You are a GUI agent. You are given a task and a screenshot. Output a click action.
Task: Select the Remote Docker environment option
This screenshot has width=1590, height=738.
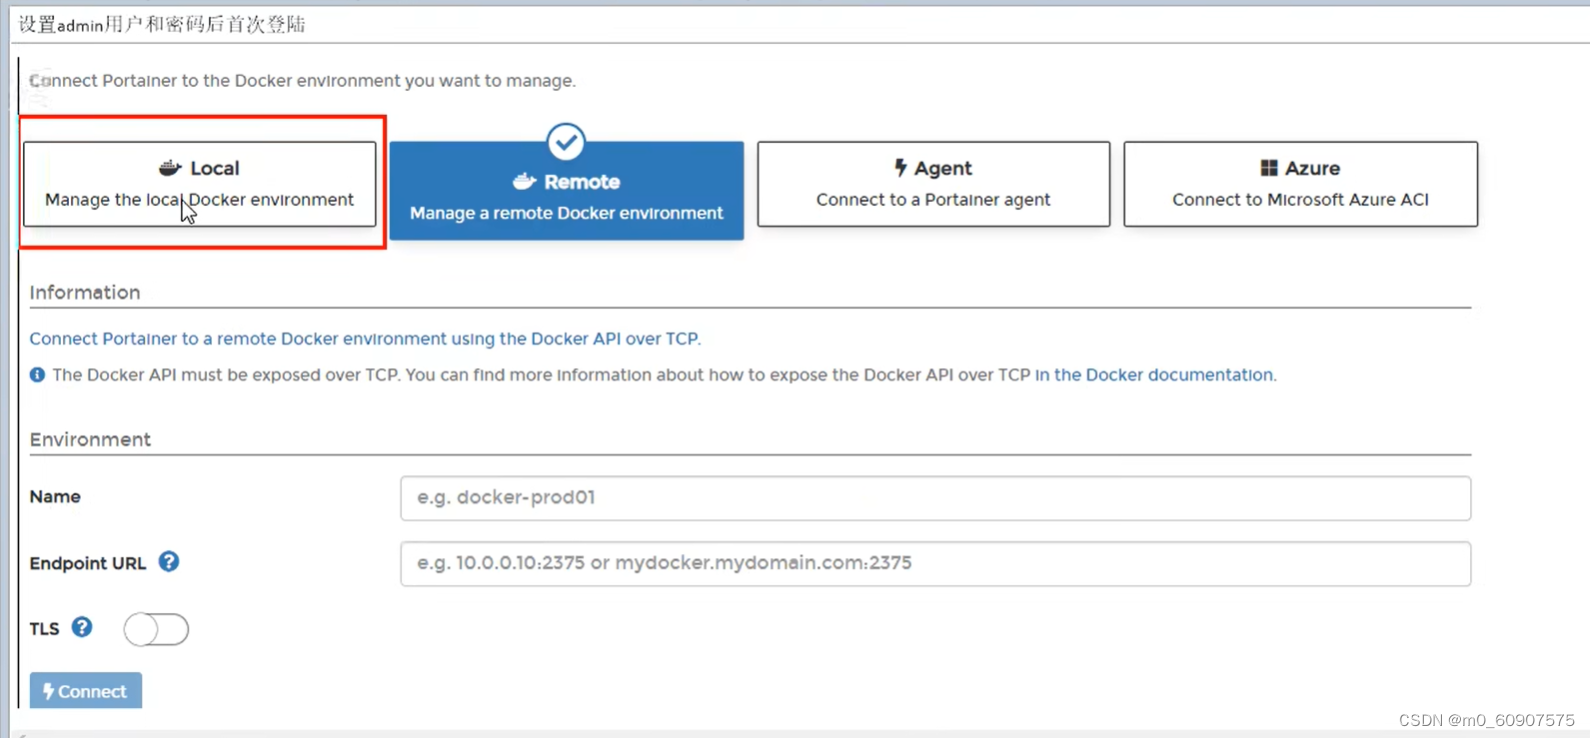click(x=566, y=190)
